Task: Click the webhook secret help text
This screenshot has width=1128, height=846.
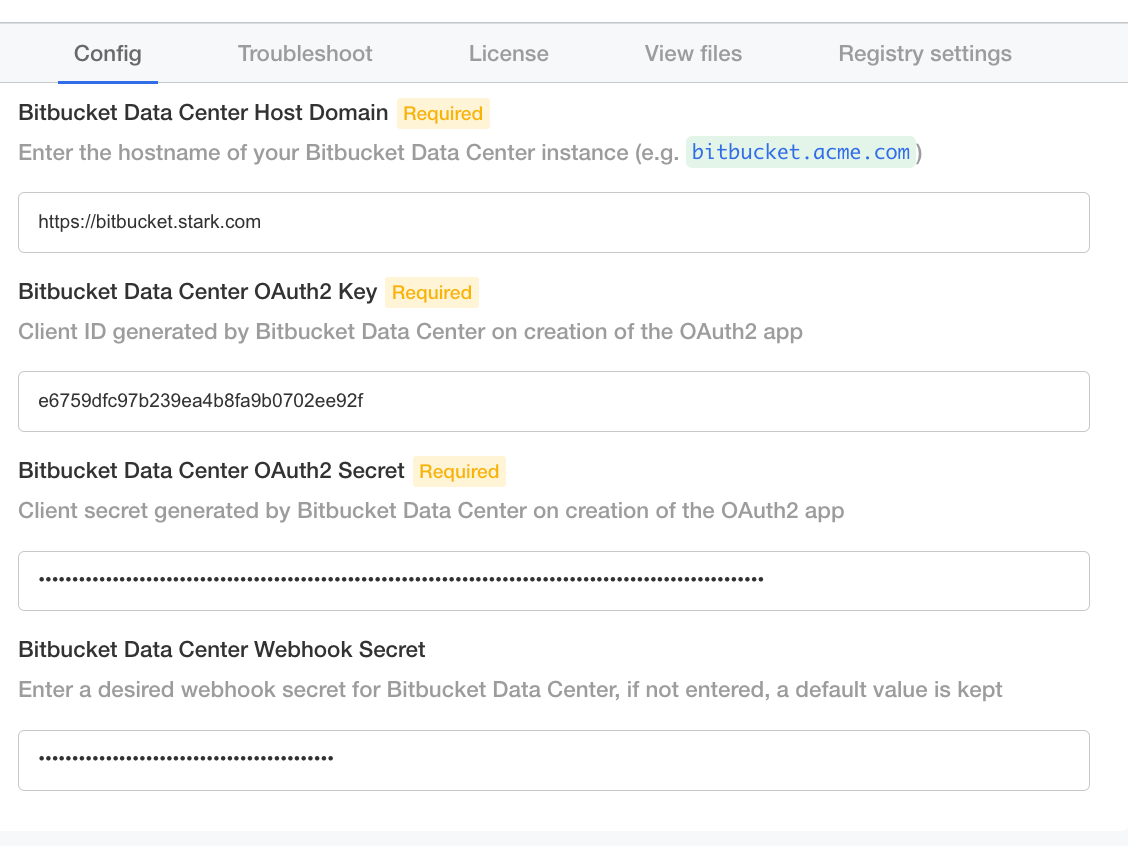Action: pos(510,690)
